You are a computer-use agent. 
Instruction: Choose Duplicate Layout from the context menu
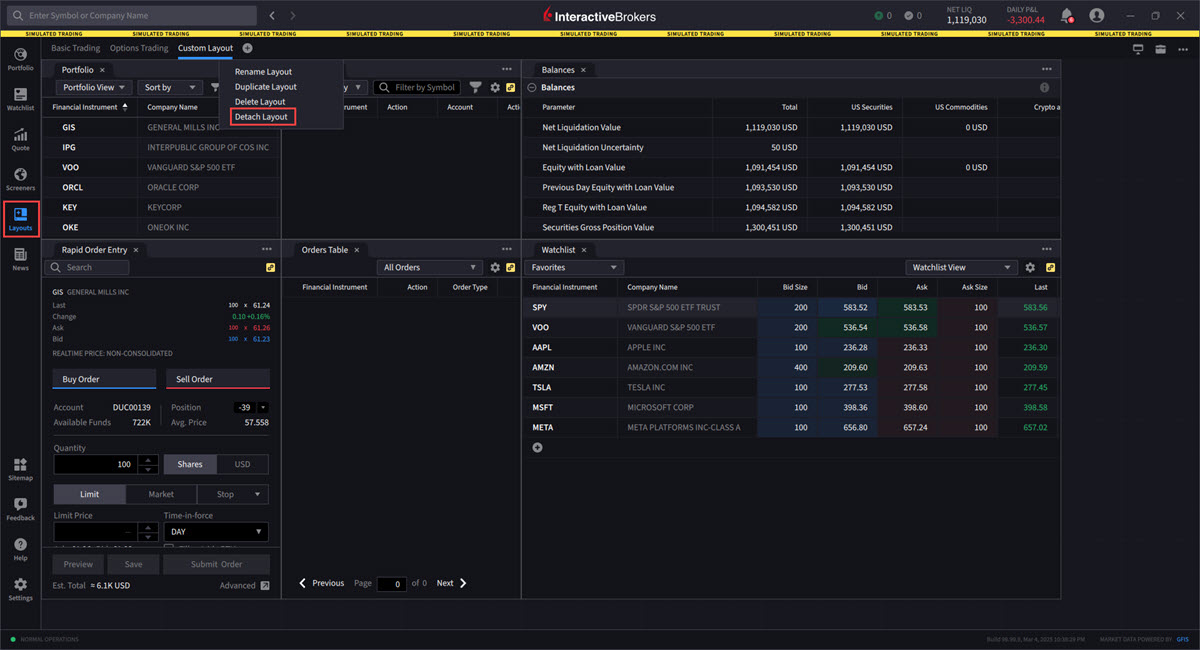coord(266,87)
